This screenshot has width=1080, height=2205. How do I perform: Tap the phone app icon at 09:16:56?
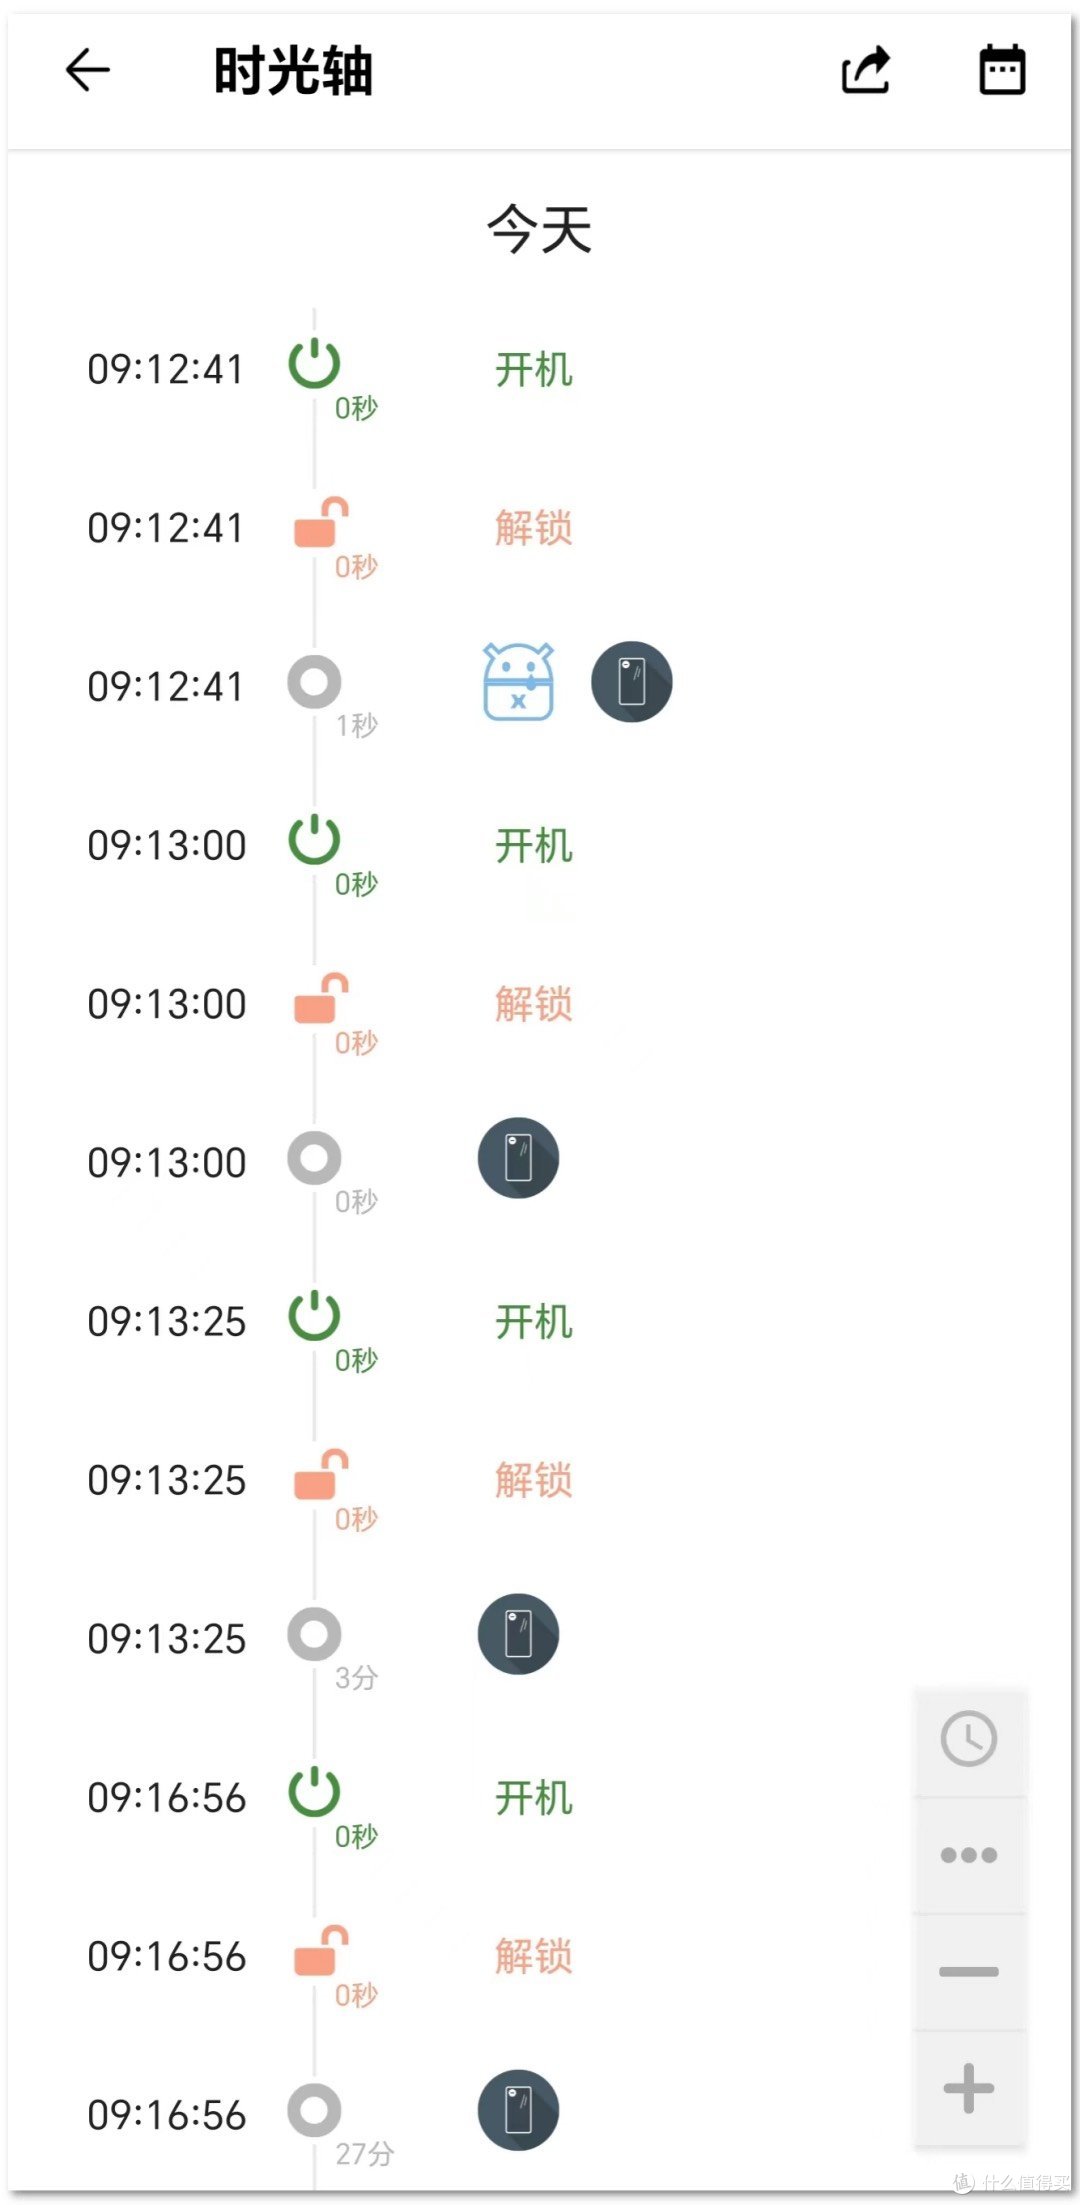[518, 2110]
